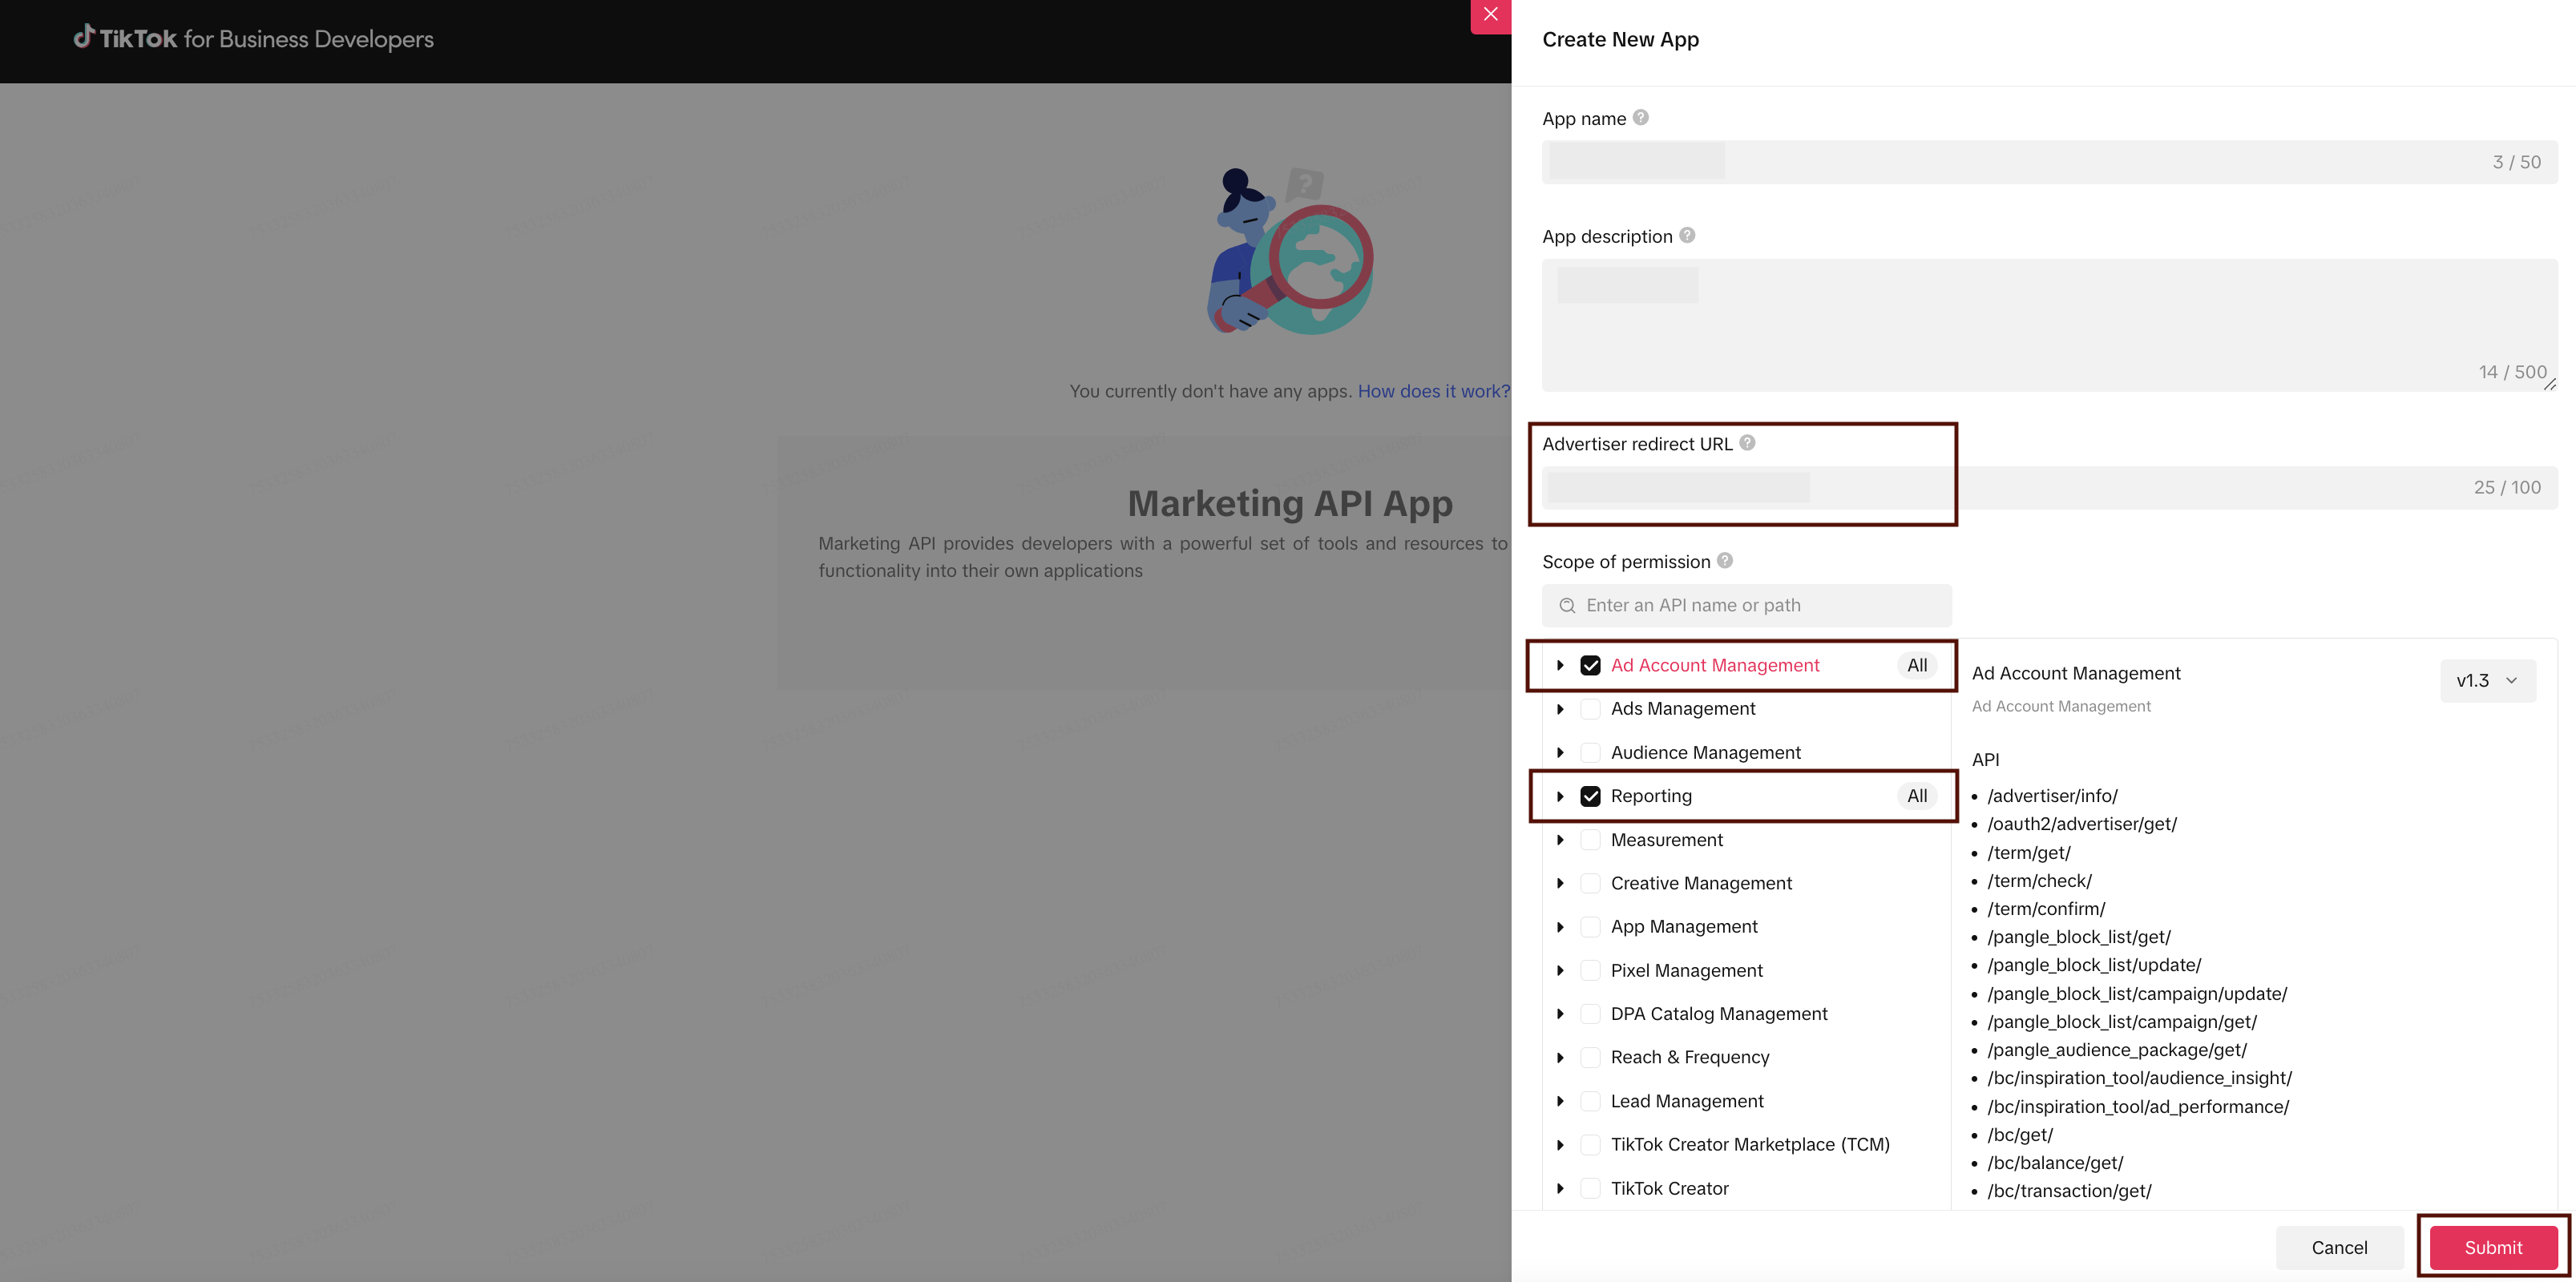Click the help icon beside App name
Image resolution: width=2576 pixels, height=1282 pixels.
click(x=1641, y=118)
